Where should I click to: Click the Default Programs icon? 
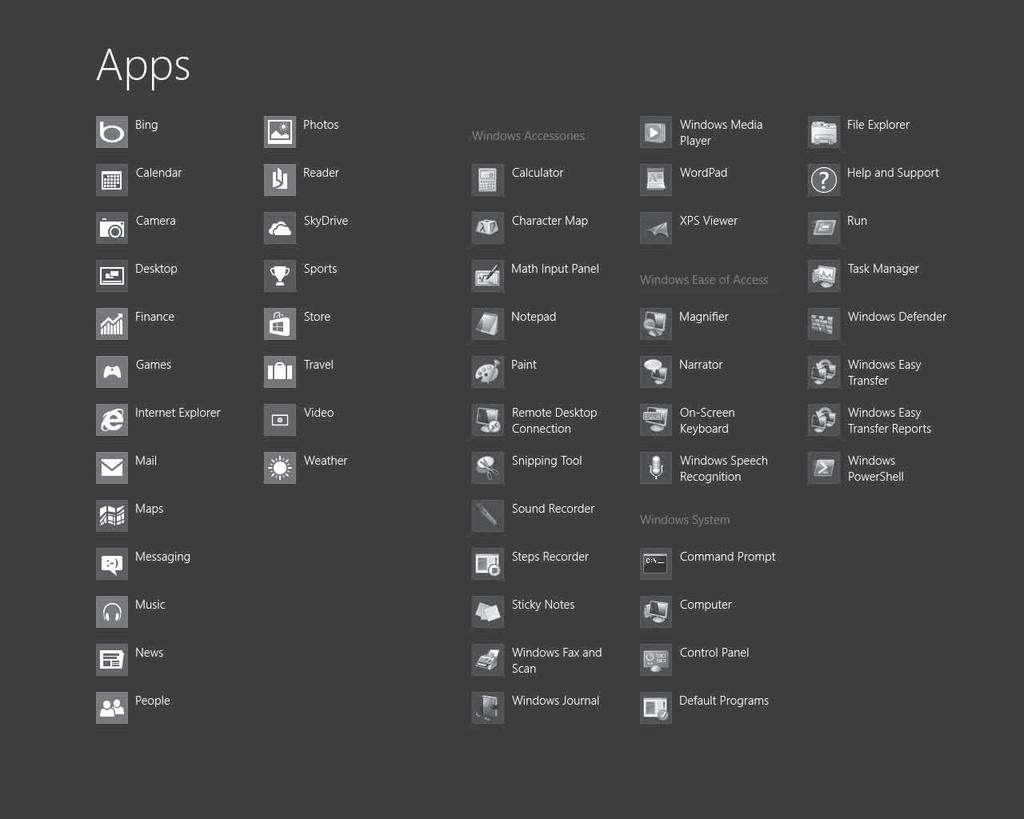coord(656,708)
